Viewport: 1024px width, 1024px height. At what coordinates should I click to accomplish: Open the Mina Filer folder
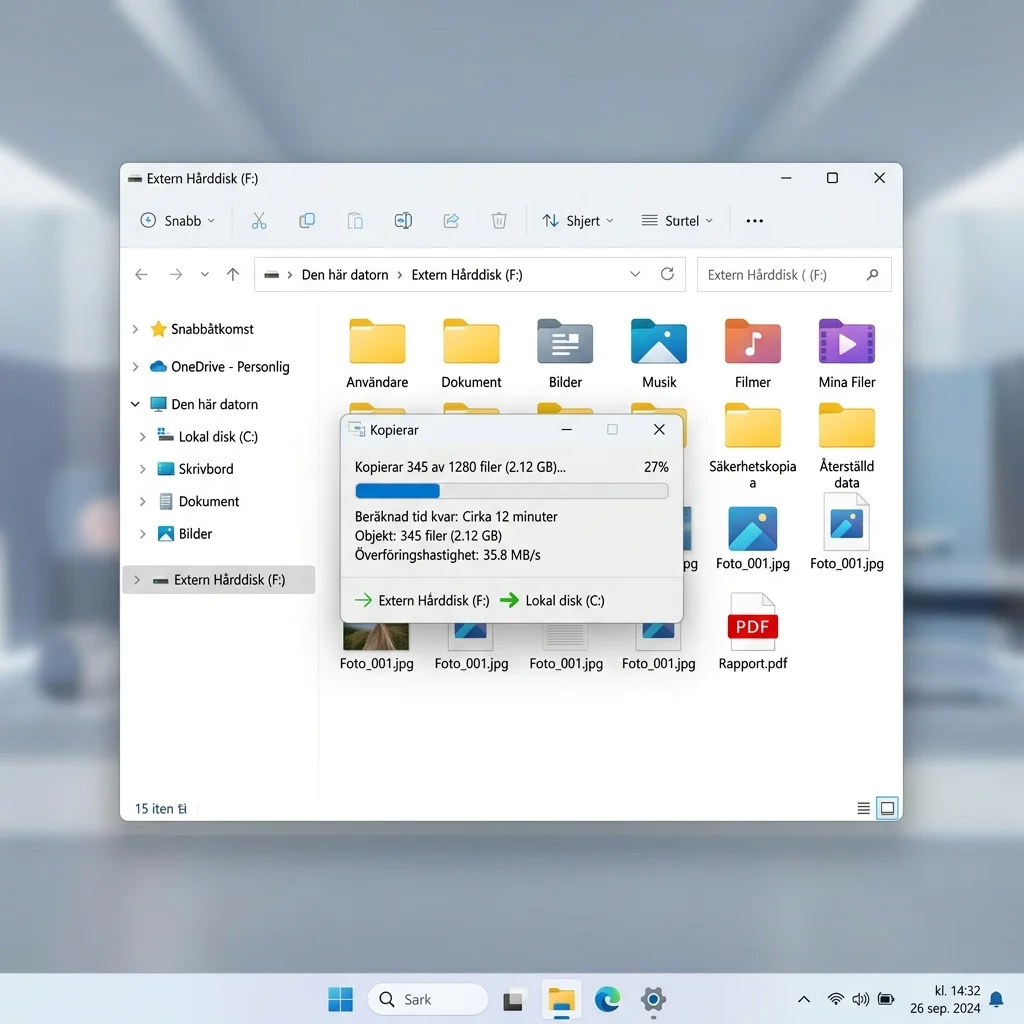click(x=846, y=353)
